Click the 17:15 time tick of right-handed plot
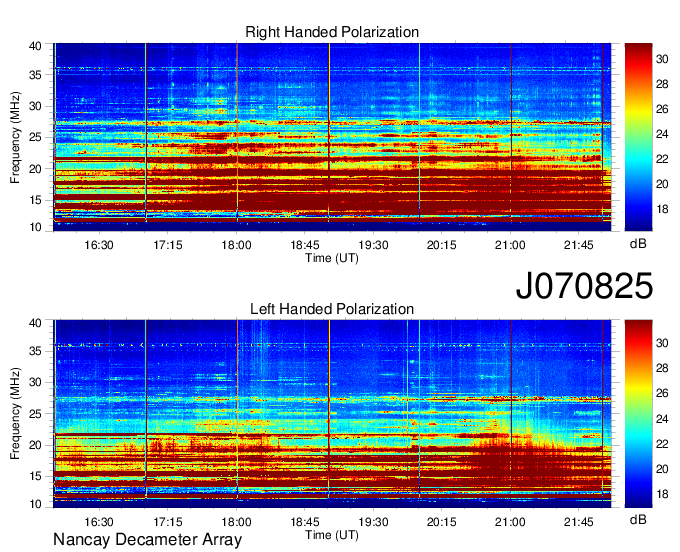This screenshot has width=680, height=552. click(x=167, y=245)
